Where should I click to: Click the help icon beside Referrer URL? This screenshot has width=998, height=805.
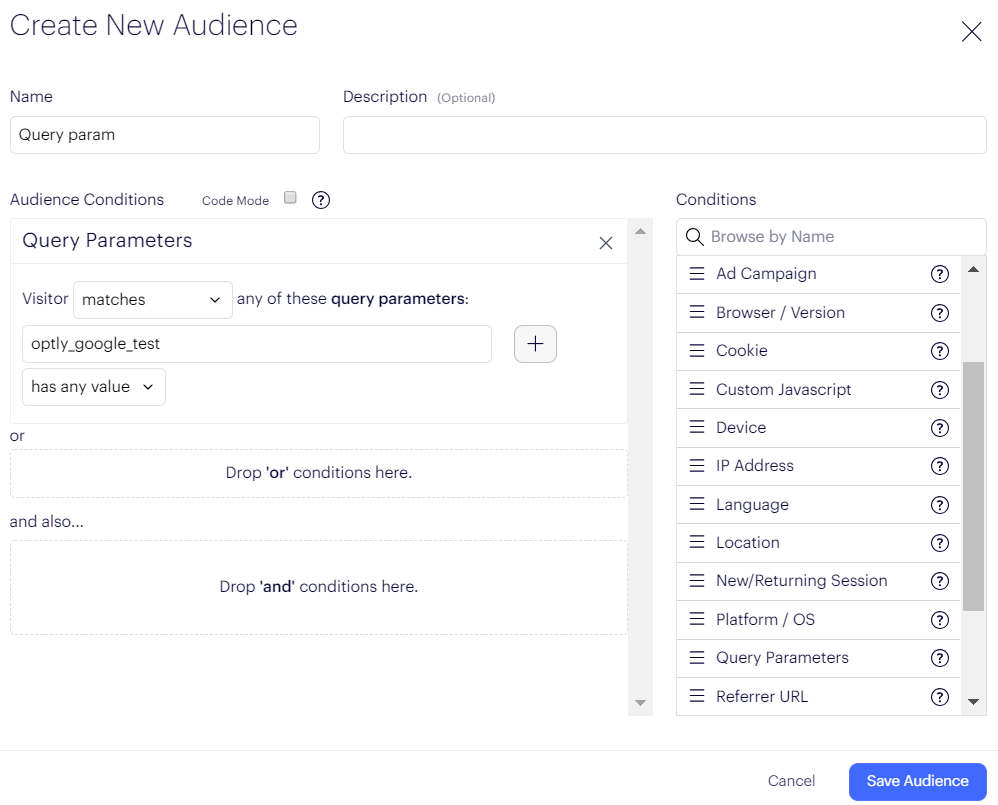pos(939,697)
